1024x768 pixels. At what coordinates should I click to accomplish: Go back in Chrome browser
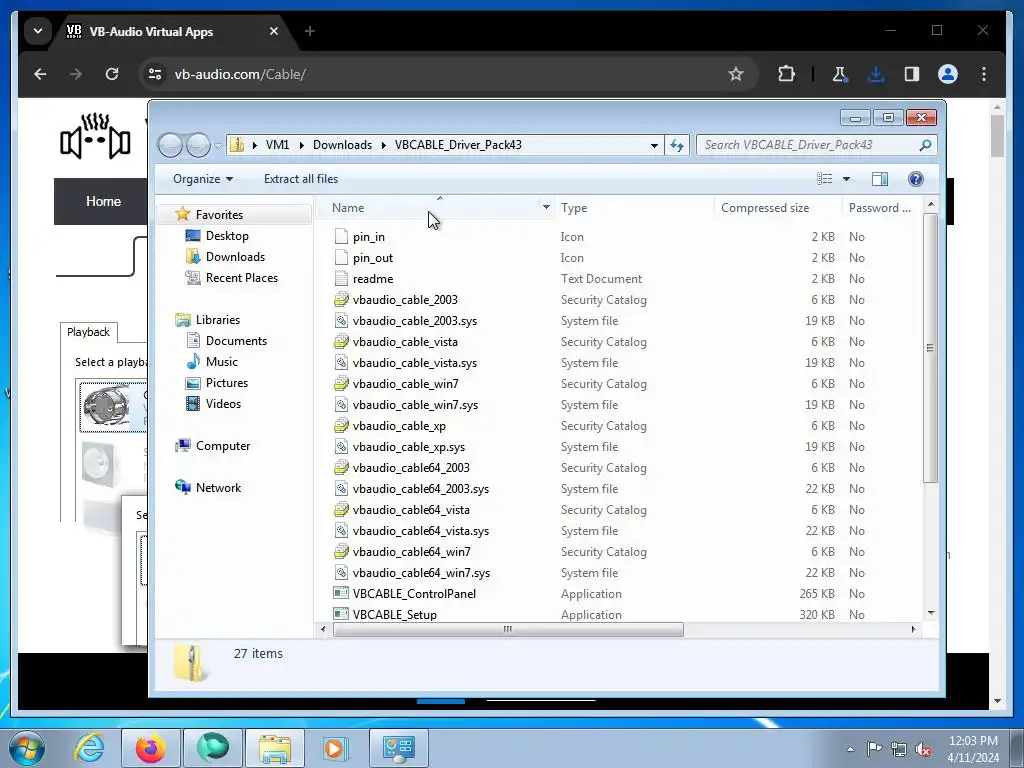click(x=40, y=74)
